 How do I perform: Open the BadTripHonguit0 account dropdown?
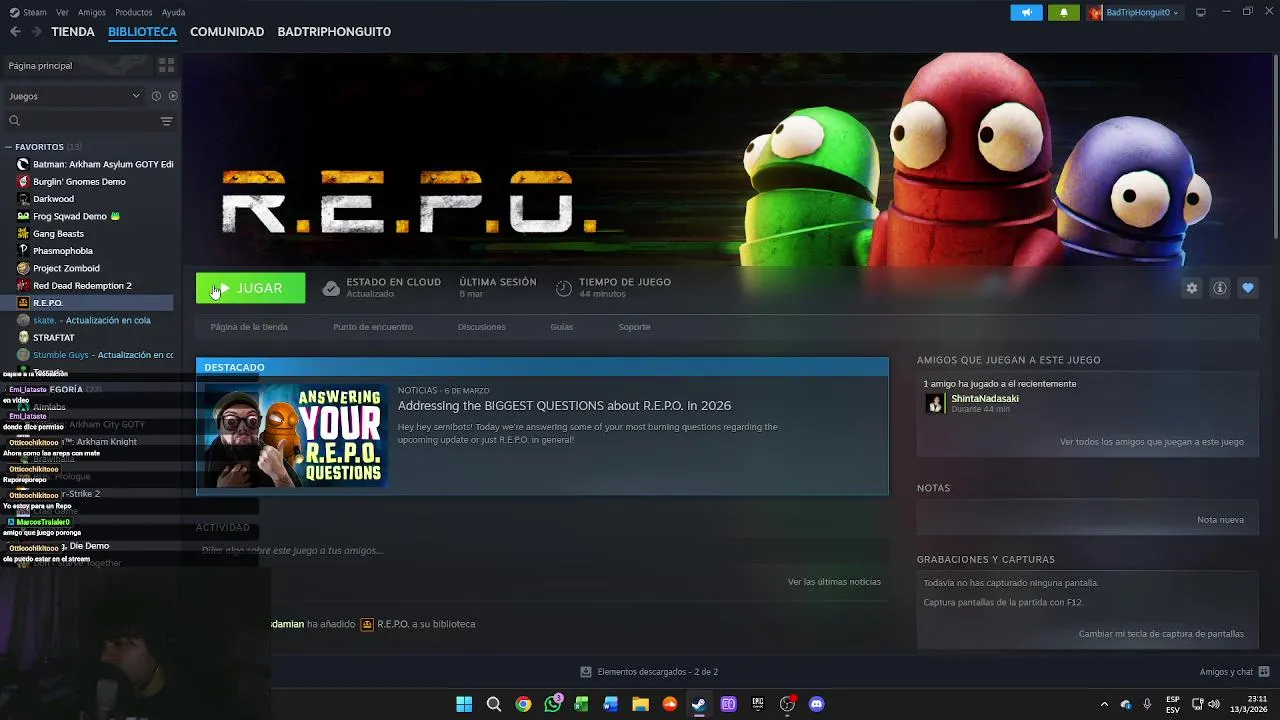pos(1134,12)
